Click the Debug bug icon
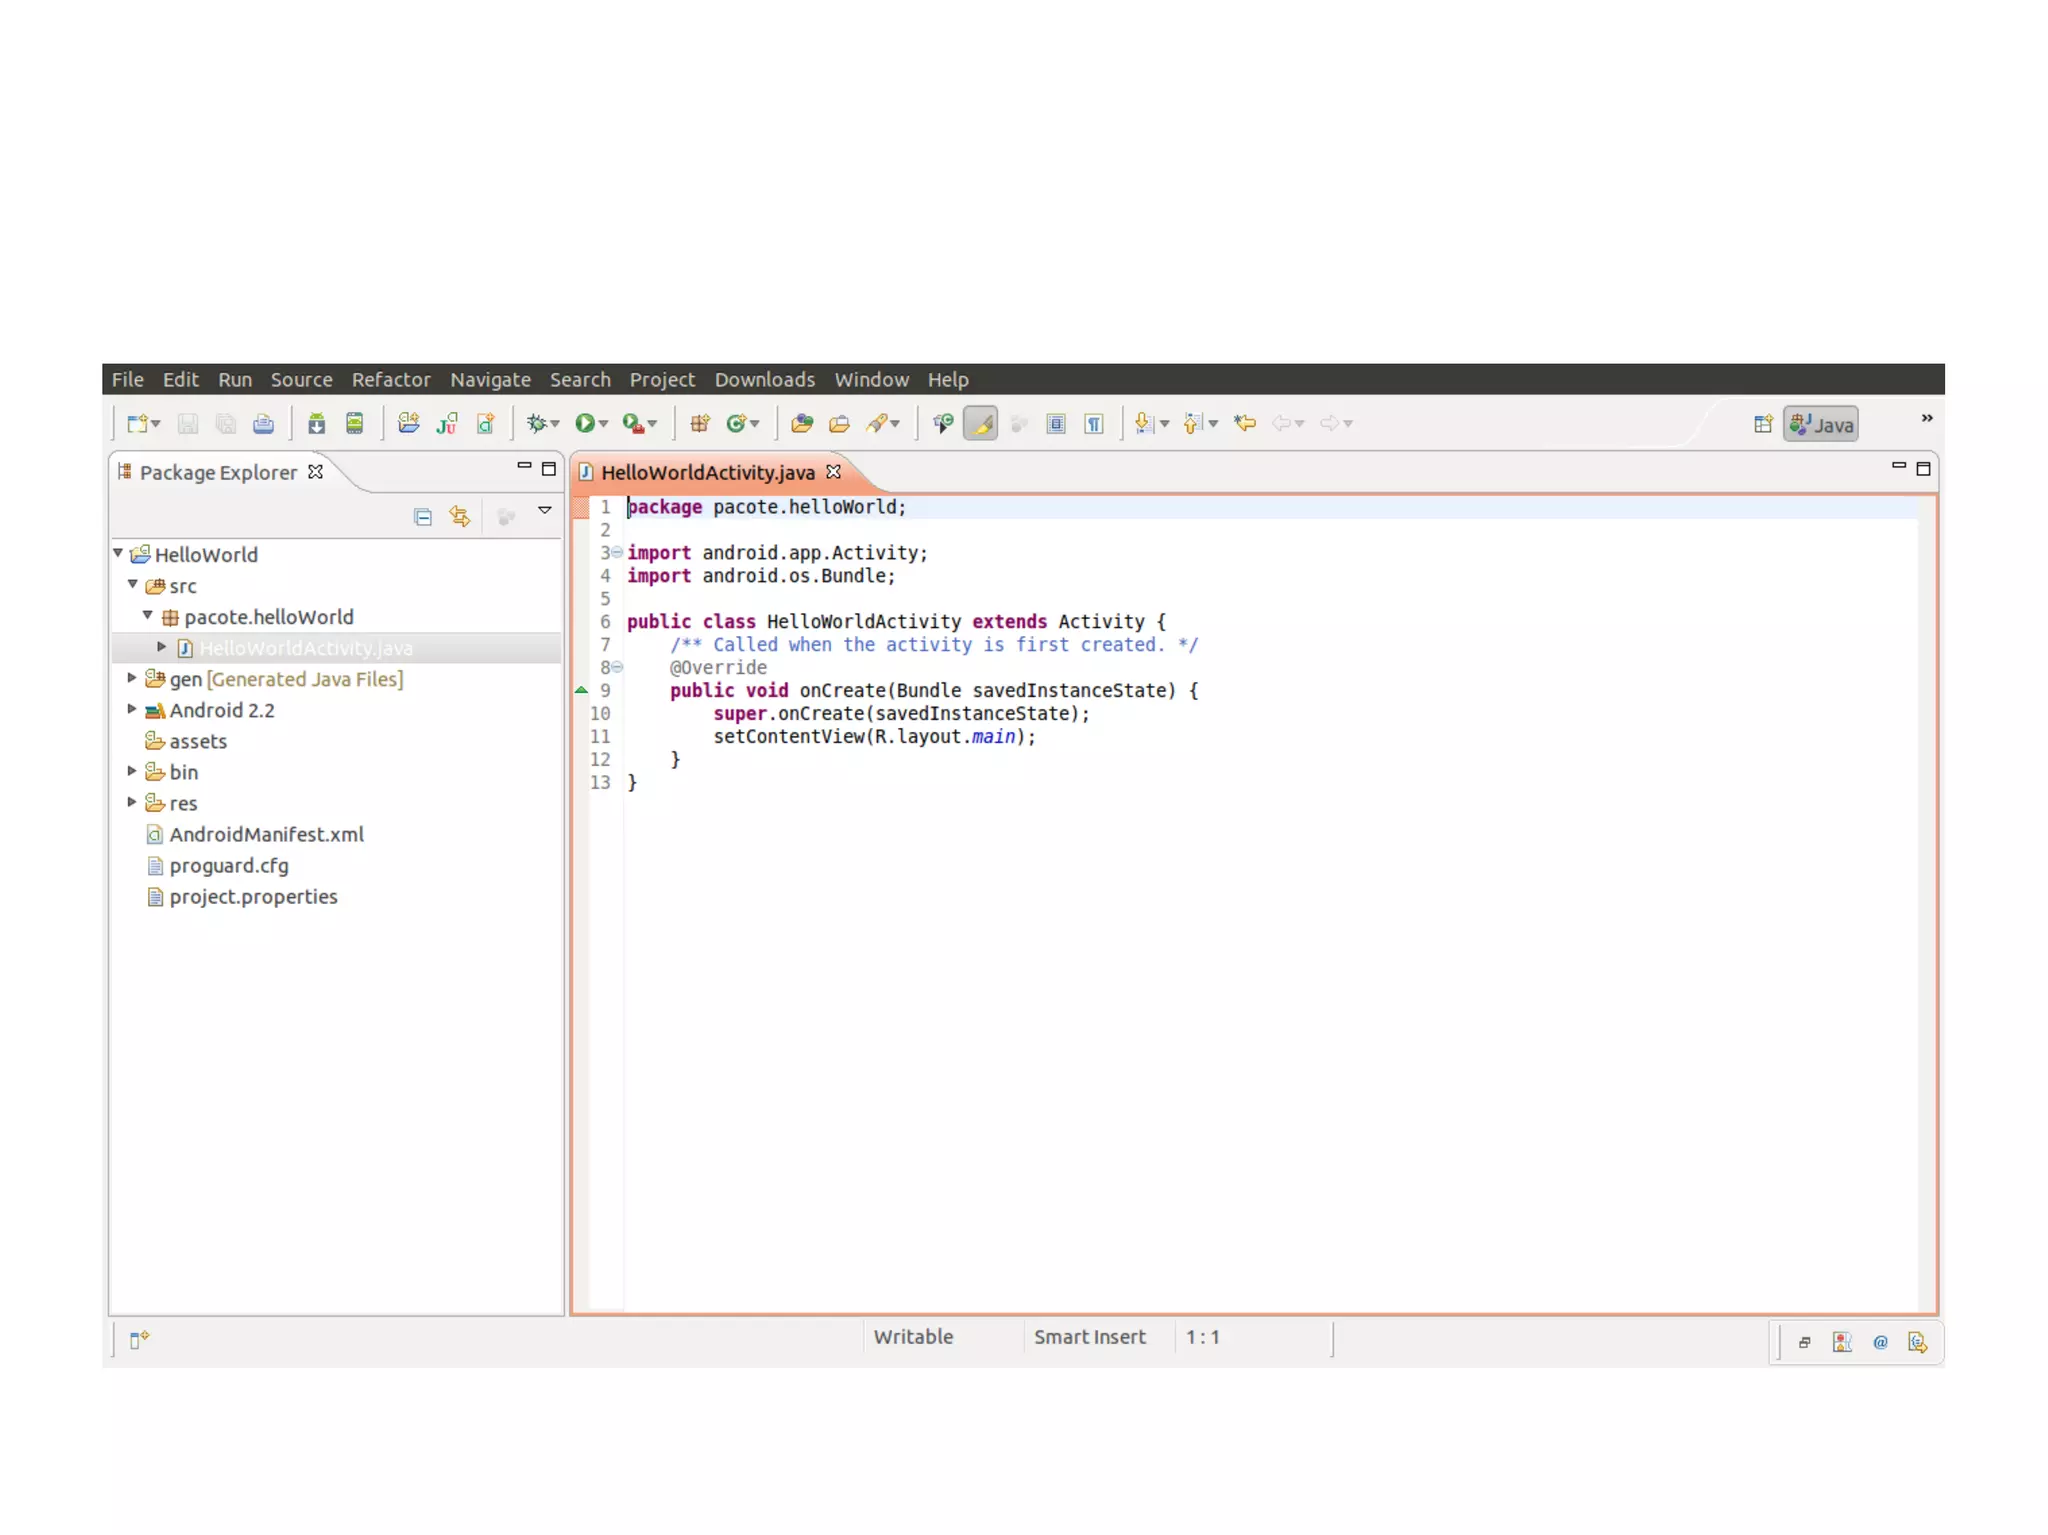2048x1535 pixels. (x=537, y=423)
